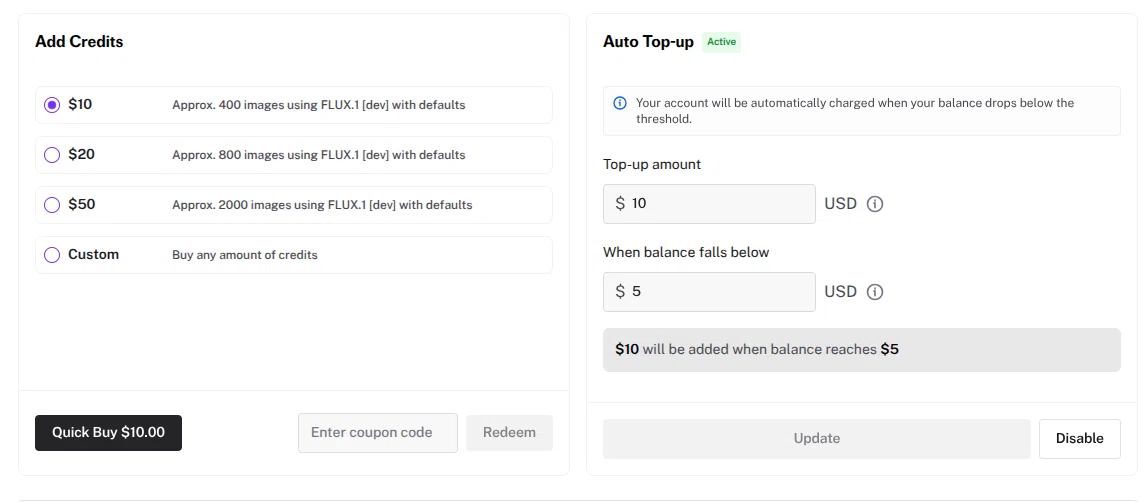Click the dollar sign in Top-up amount field
The image size is (1146, 502).
click(x=620, y=204)
